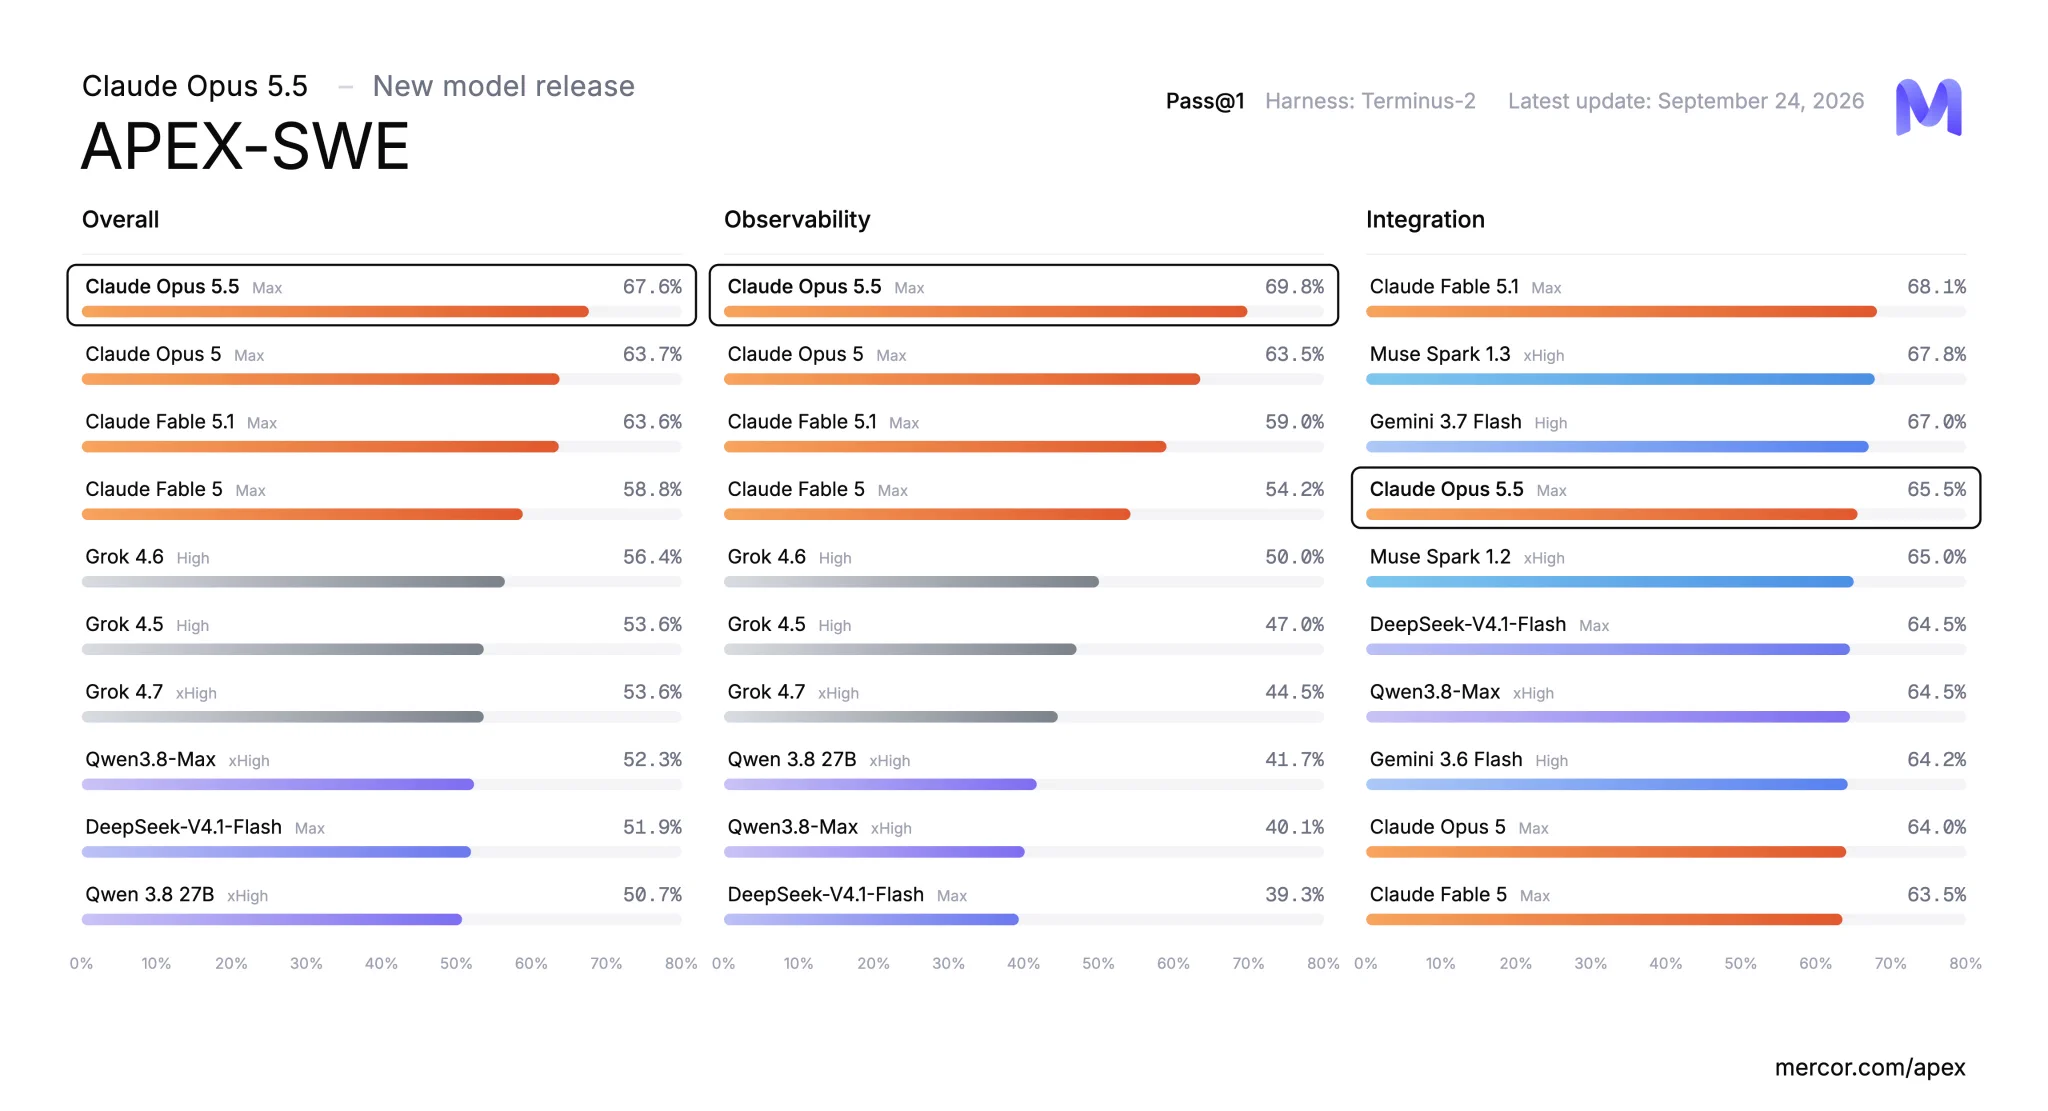Click the Mercor M logo
This screenshot has height=1111, width=2048.
click(1928, 107)
